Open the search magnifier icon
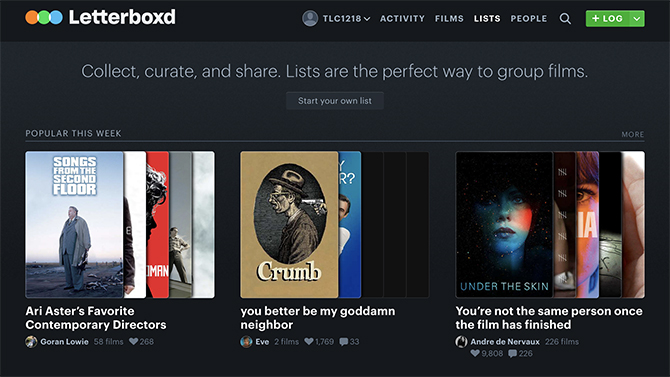Image resolution: width=670 pixels, height=377 pixels. 565,18
